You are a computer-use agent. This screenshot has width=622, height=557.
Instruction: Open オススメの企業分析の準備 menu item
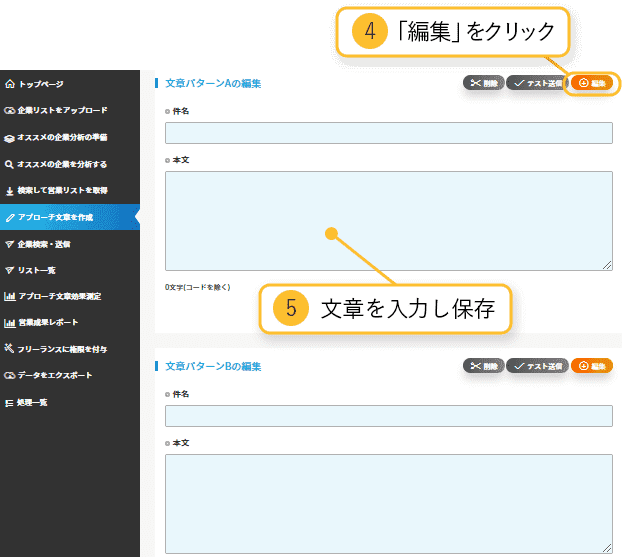56,138
